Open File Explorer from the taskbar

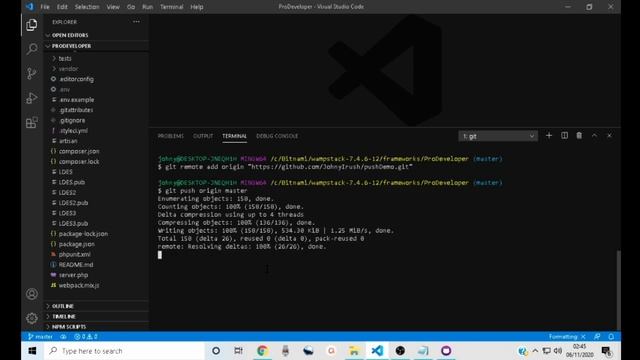coord(354,351)
